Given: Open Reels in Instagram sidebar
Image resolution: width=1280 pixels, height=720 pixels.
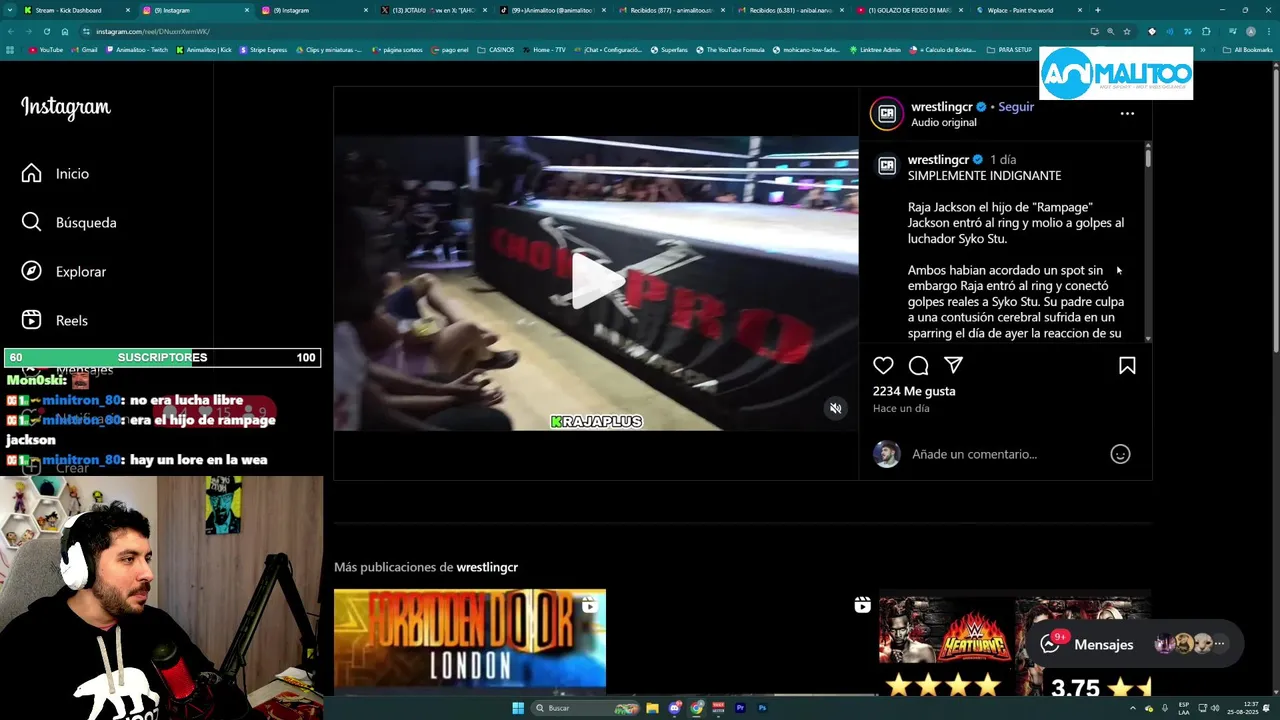Looking at the screenshot, I should (54, 321).
